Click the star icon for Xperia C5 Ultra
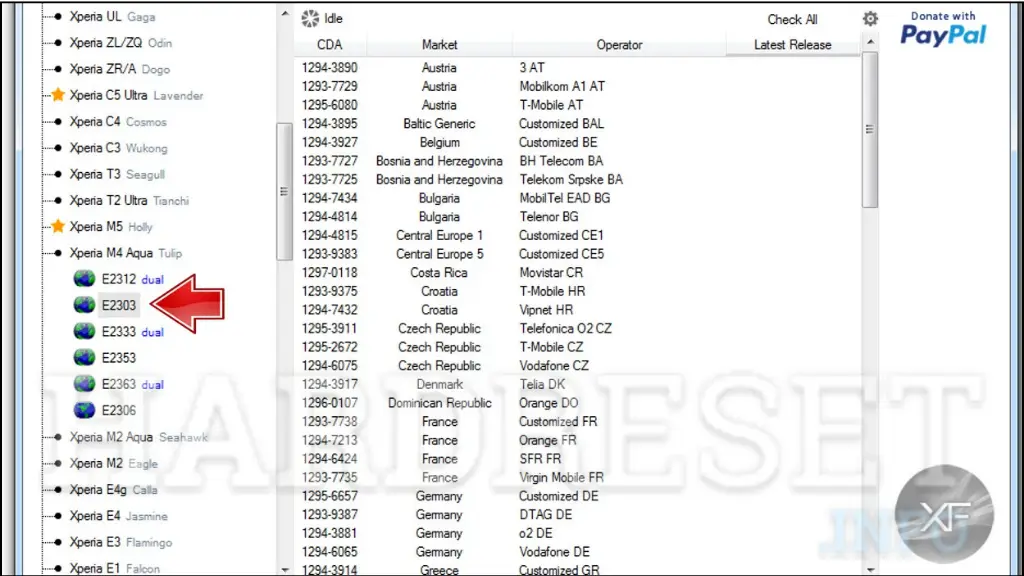This screenshot has width=1024, height=576. [x=58, y=95]
